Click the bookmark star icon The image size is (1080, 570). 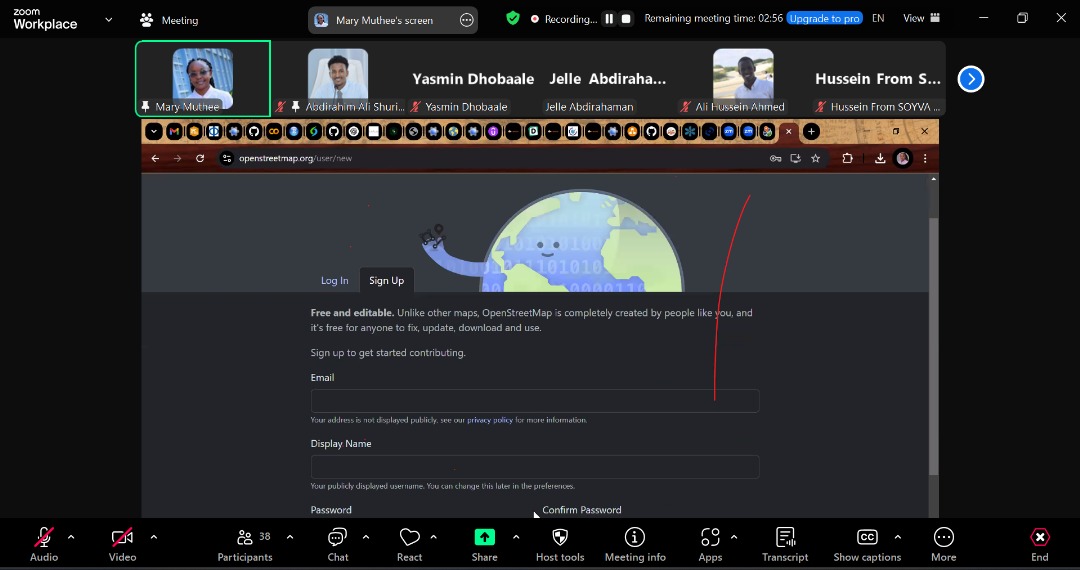(x=816, y=158)
